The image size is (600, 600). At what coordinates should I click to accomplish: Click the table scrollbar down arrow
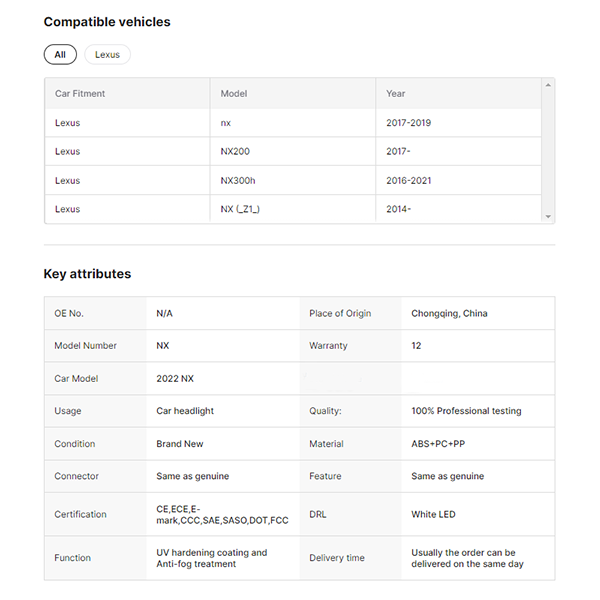548,217
